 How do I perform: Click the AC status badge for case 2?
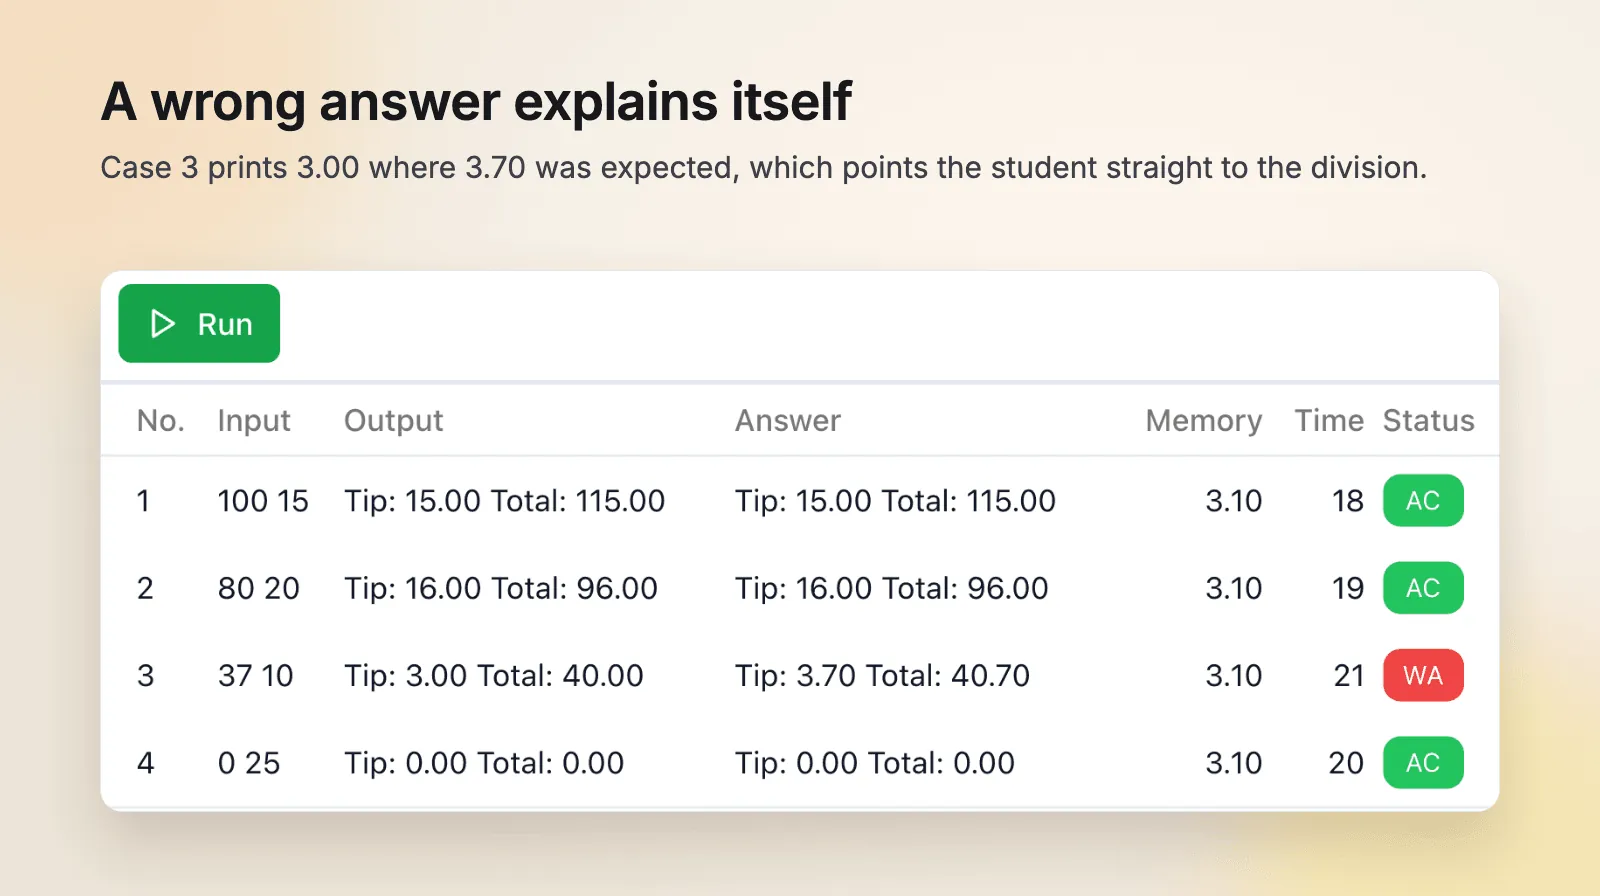tap(1423, 588)
